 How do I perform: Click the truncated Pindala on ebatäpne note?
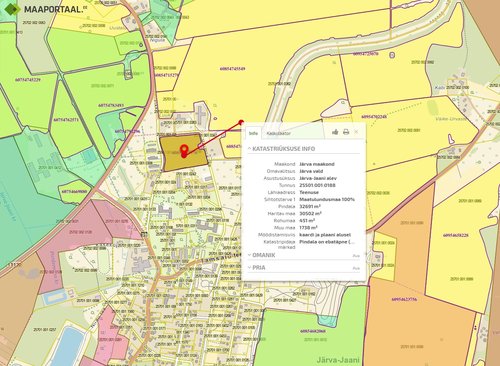(327, 242)
